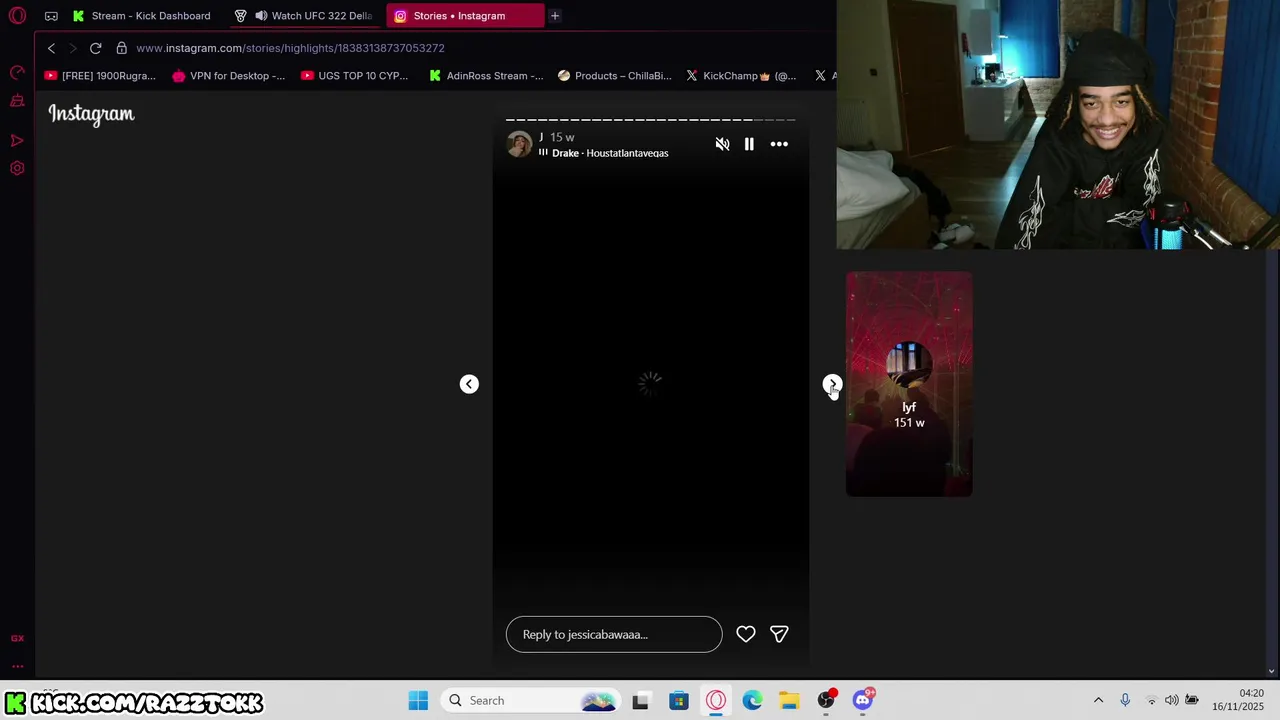
Task: Open the Player sidebar play icon
Action: [x=17, y=141]
